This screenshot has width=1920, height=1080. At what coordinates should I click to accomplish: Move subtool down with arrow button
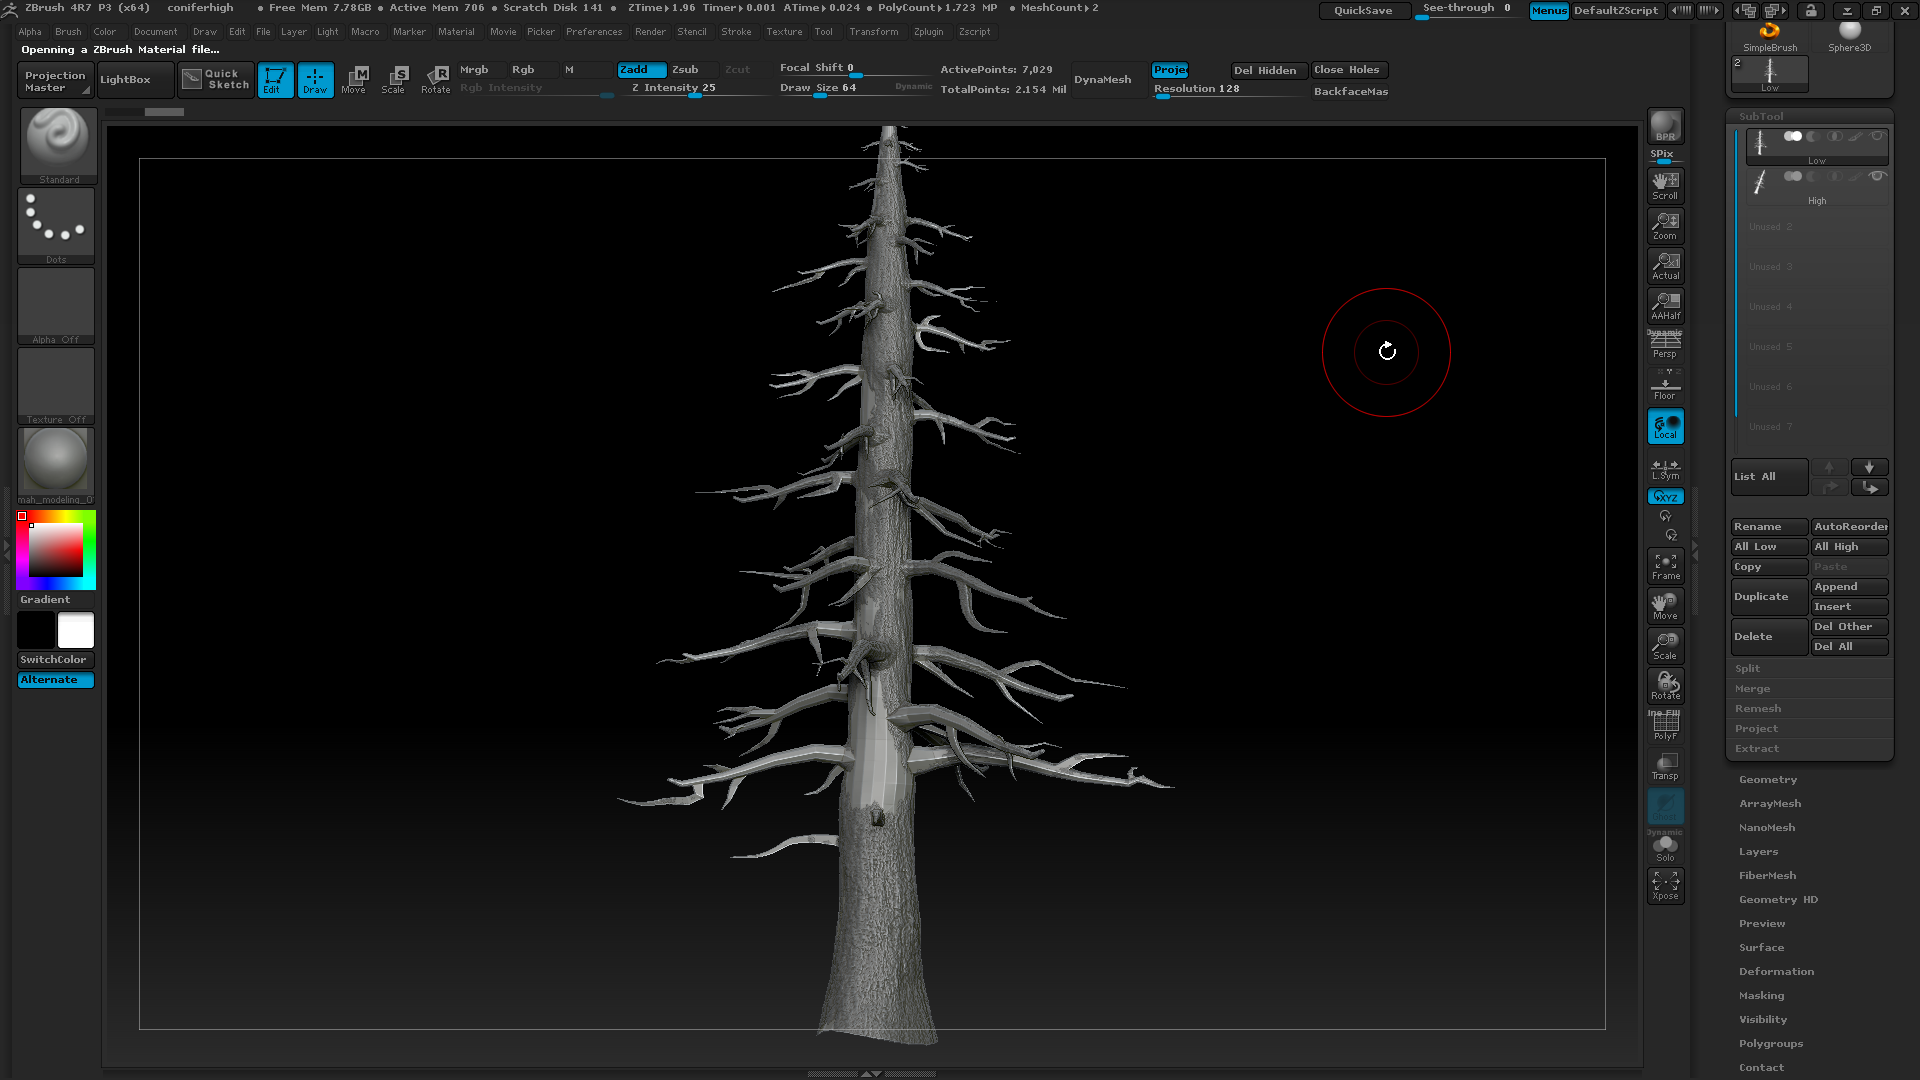[1869, 467]
